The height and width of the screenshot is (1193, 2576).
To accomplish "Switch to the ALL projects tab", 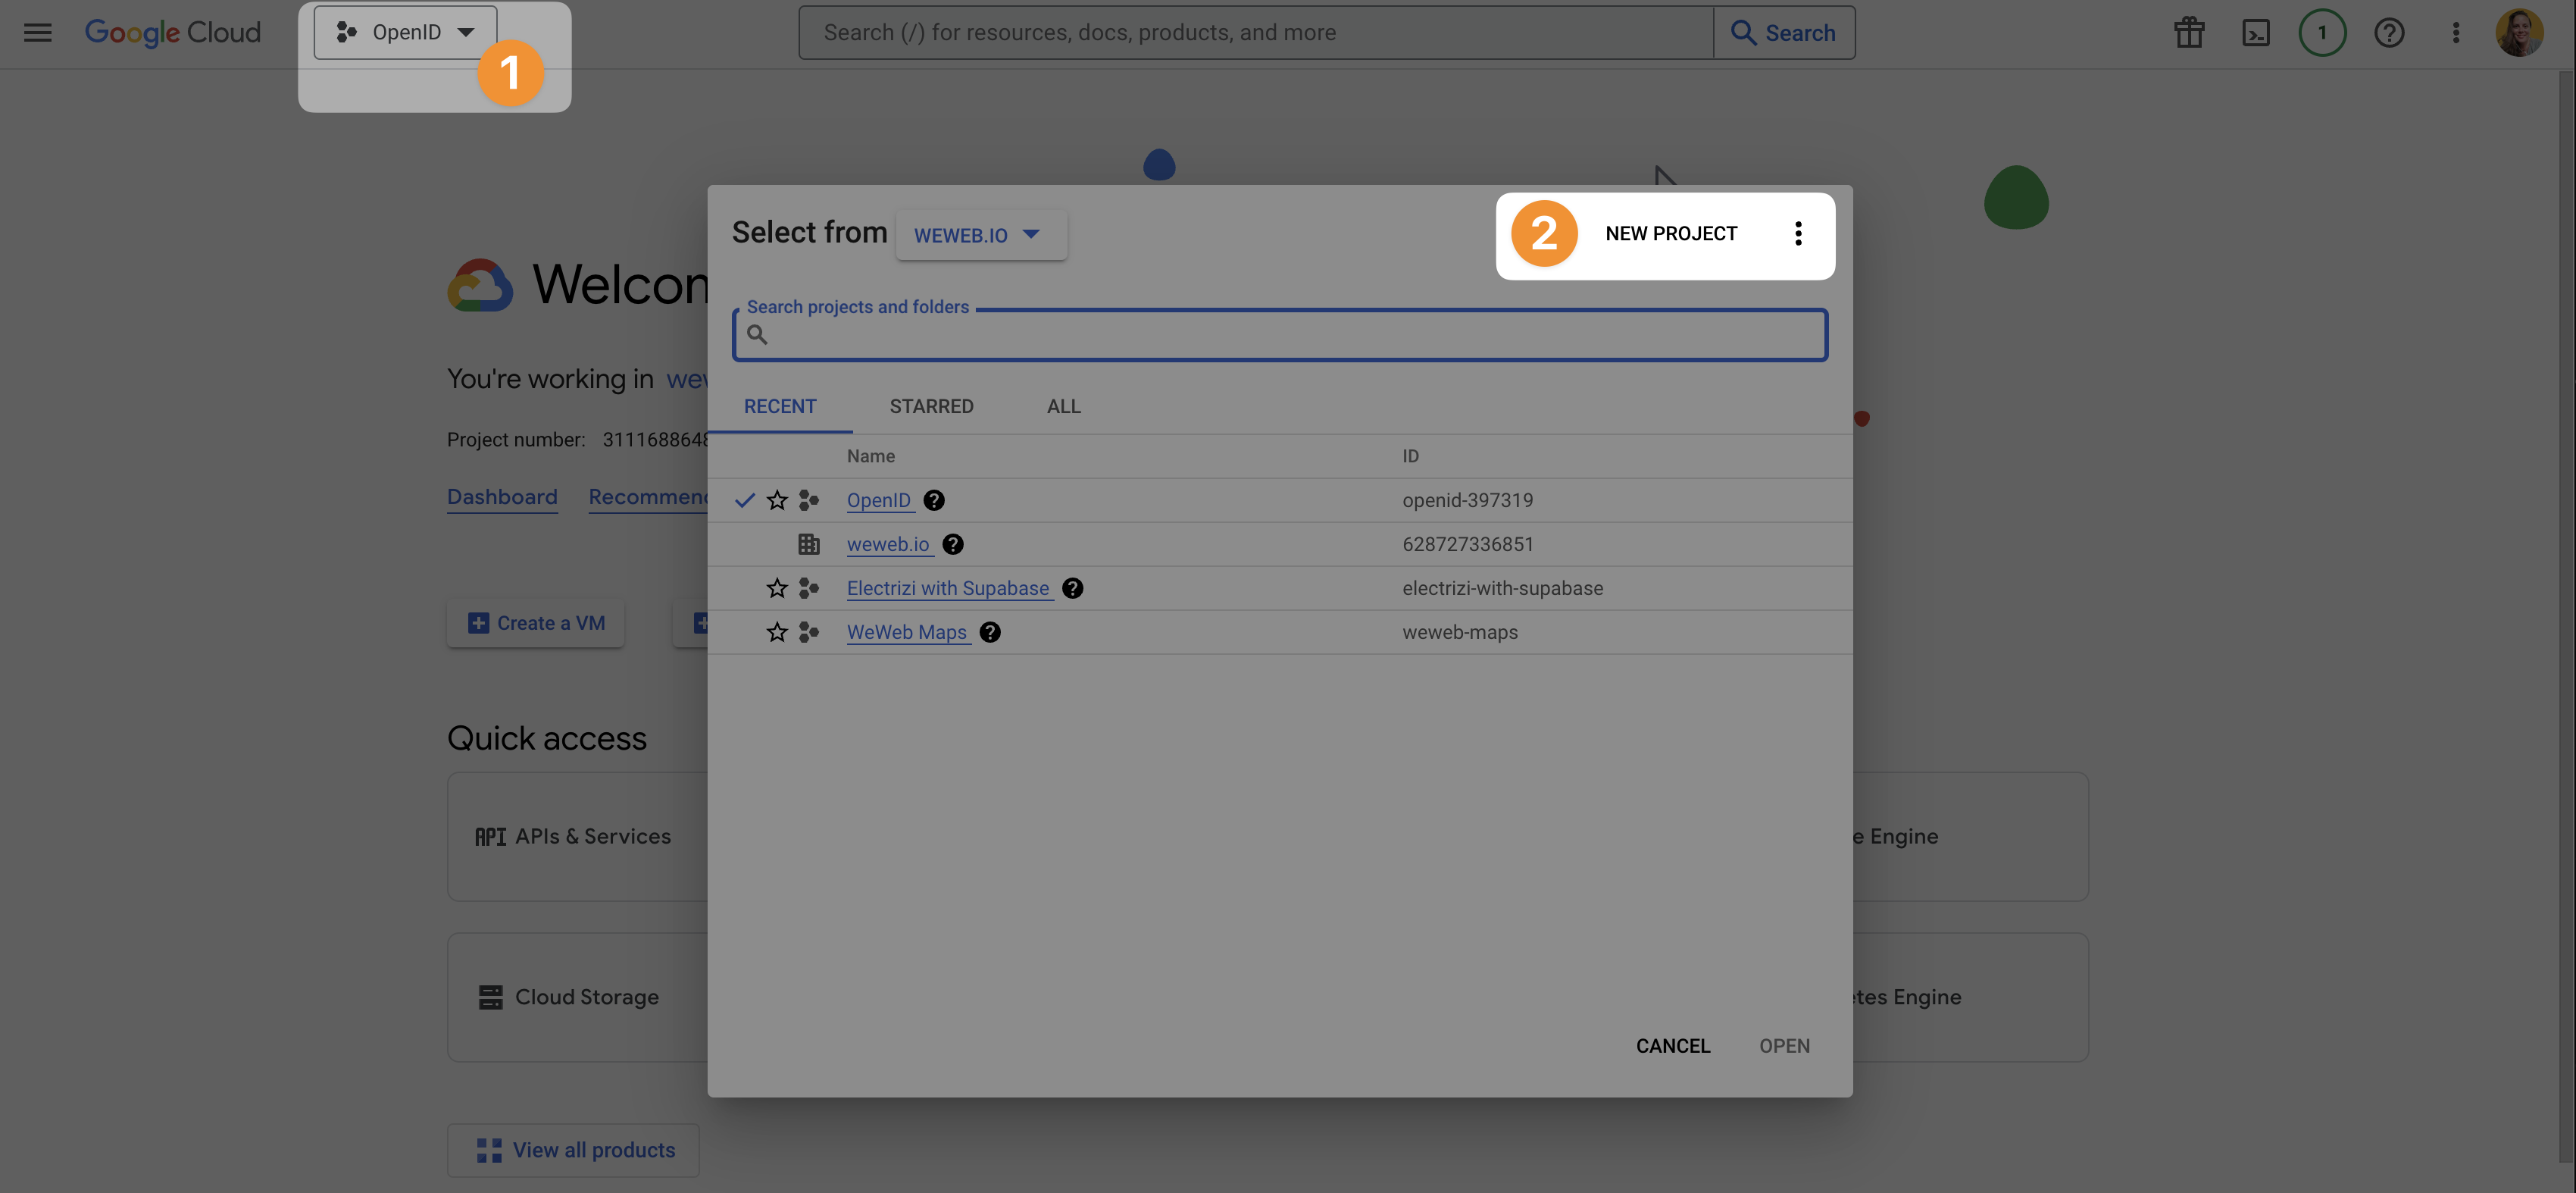I will click(x=1063, y=406).
